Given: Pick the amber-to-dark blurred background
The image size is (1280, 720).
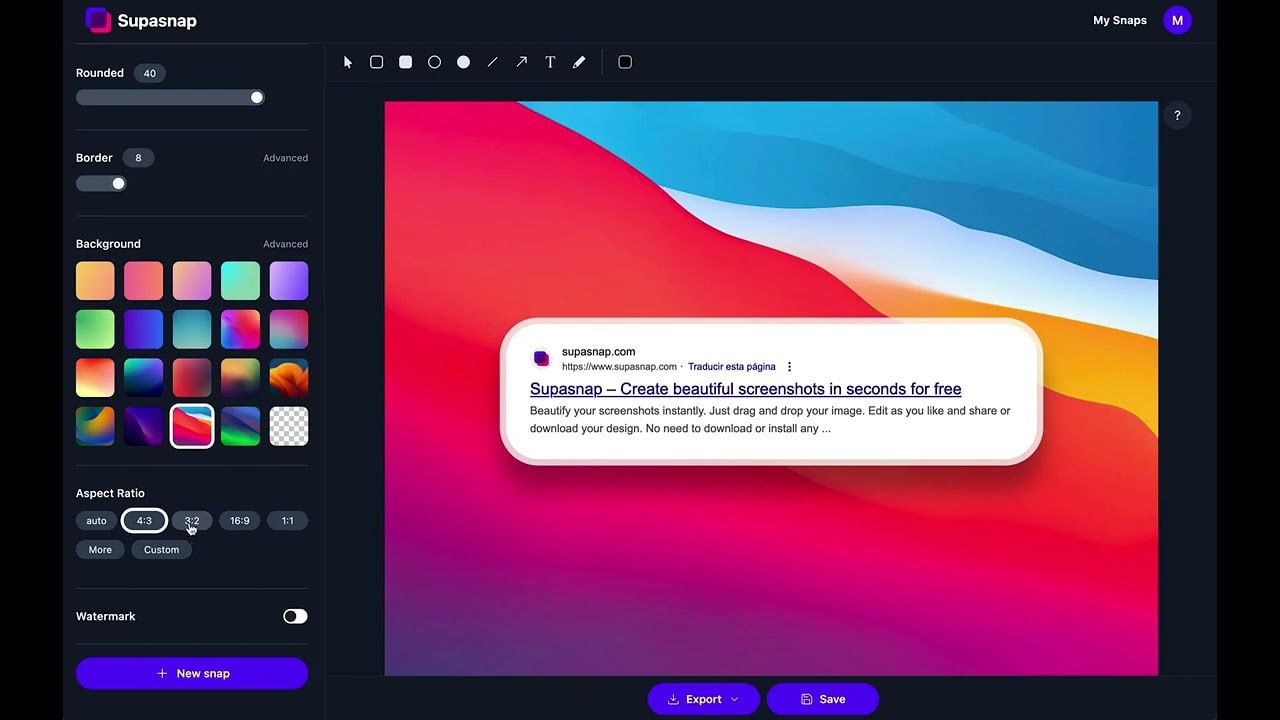Looking at the screenshot, I should coord(240,378).
